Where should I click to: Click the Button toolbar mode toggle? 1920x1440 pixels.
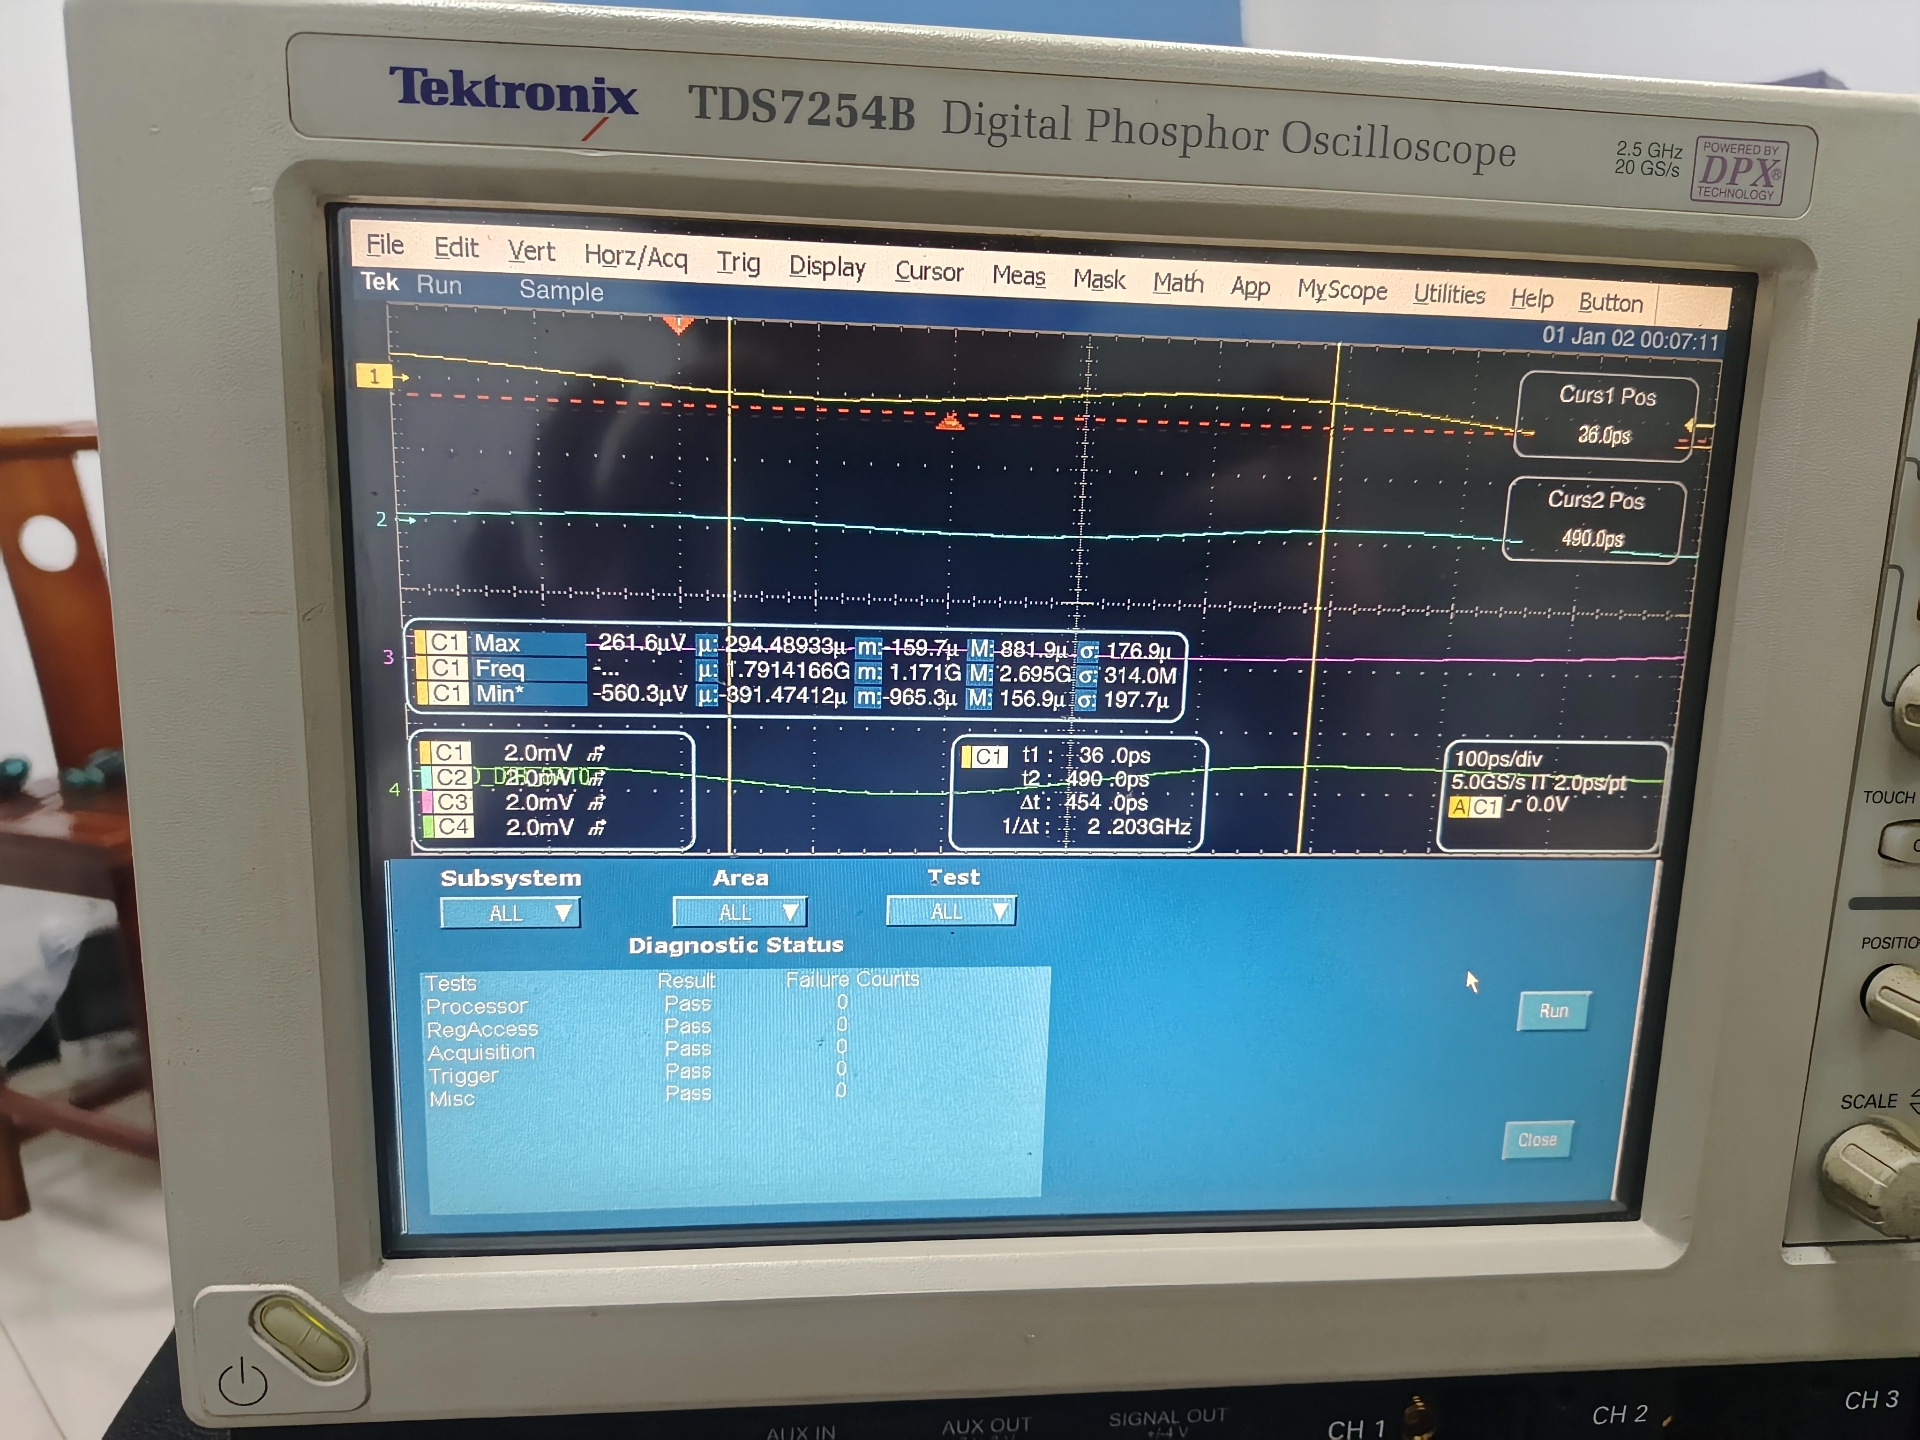coord(1610,303)
